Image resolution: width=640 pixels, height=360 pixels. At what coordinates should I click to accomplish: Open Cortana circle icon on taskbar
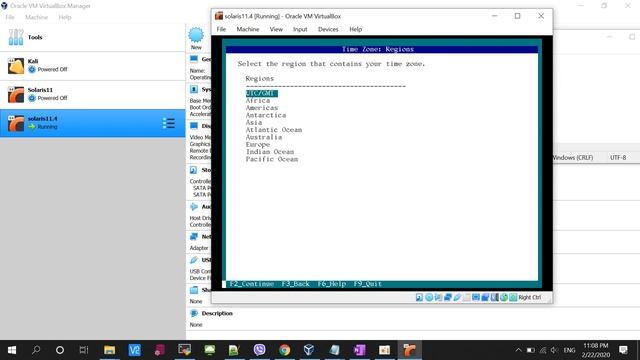pos(60,350)
